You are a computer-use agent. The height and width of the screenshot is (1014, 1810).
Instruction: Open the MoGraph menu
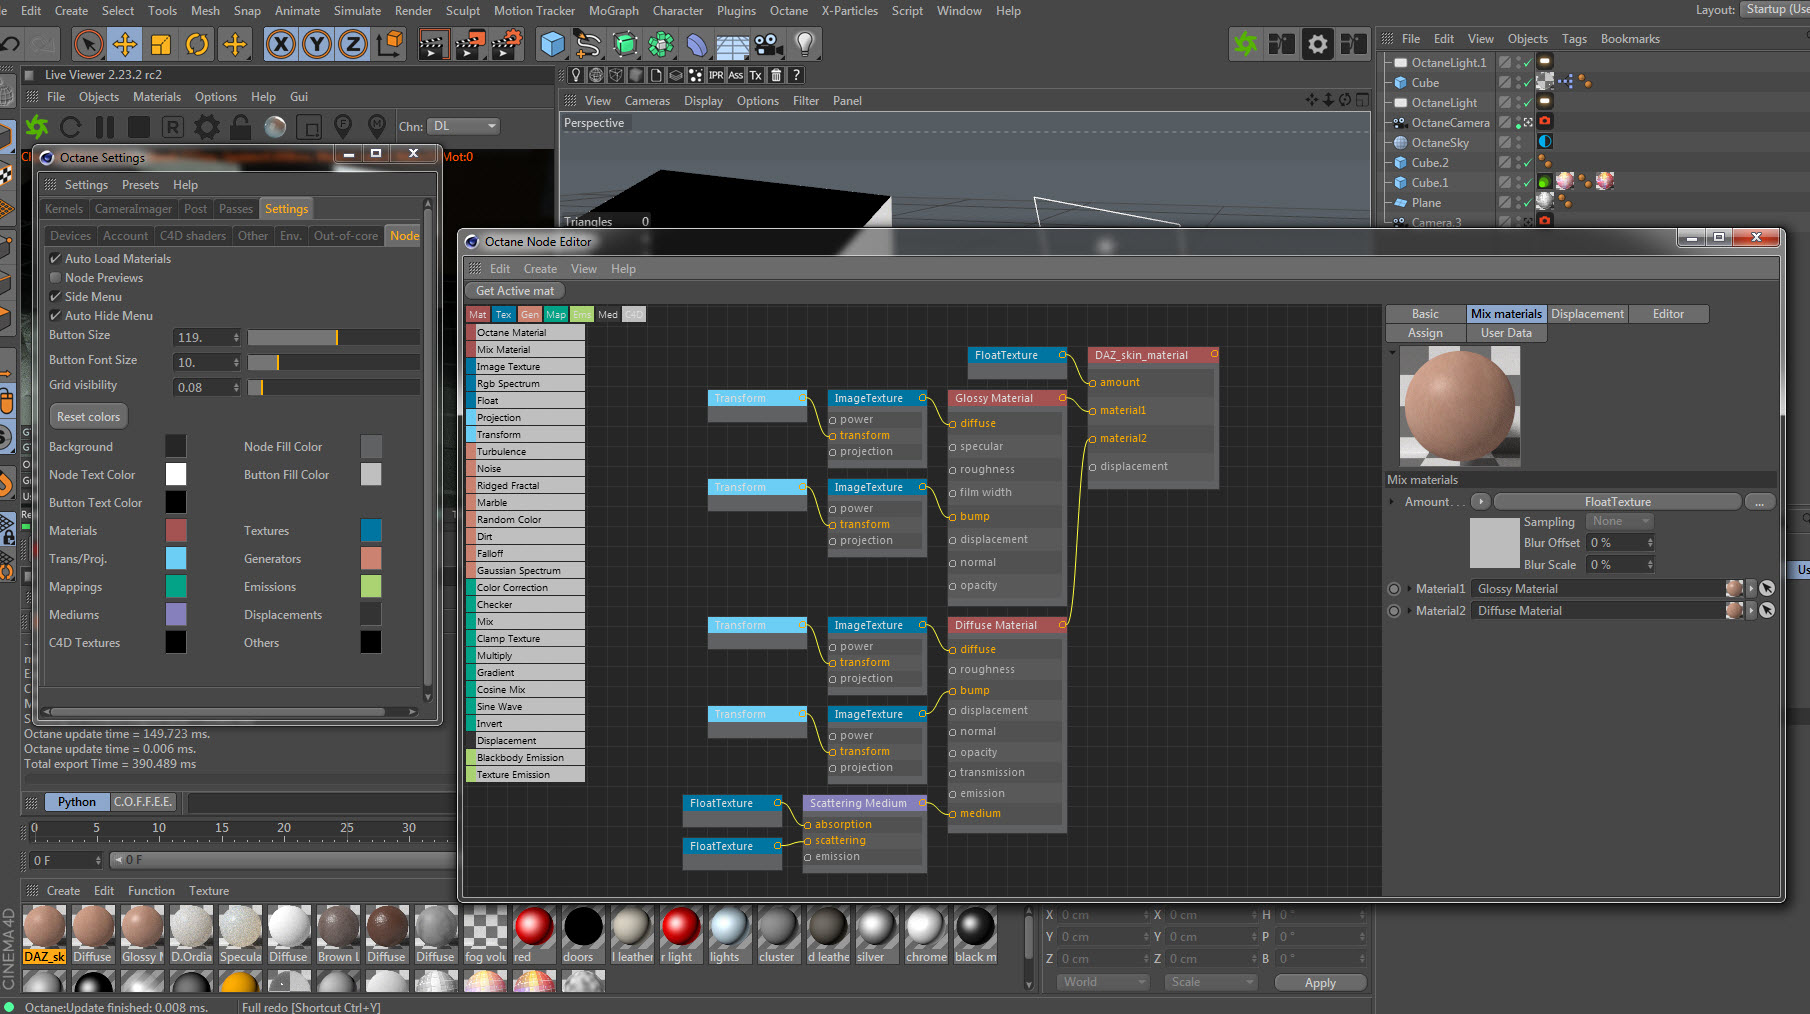(x=613, y=10)
